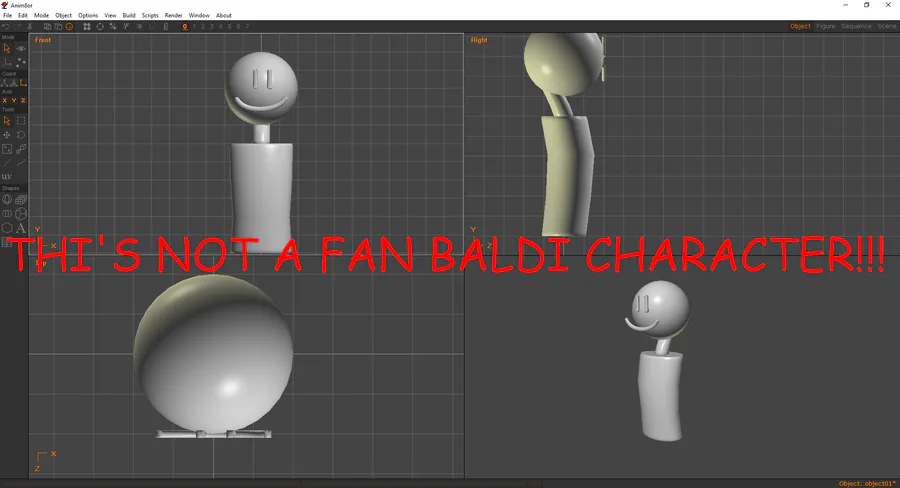900x488 pixels.
Task: Open the Options menu
Action: coord(88,16)
